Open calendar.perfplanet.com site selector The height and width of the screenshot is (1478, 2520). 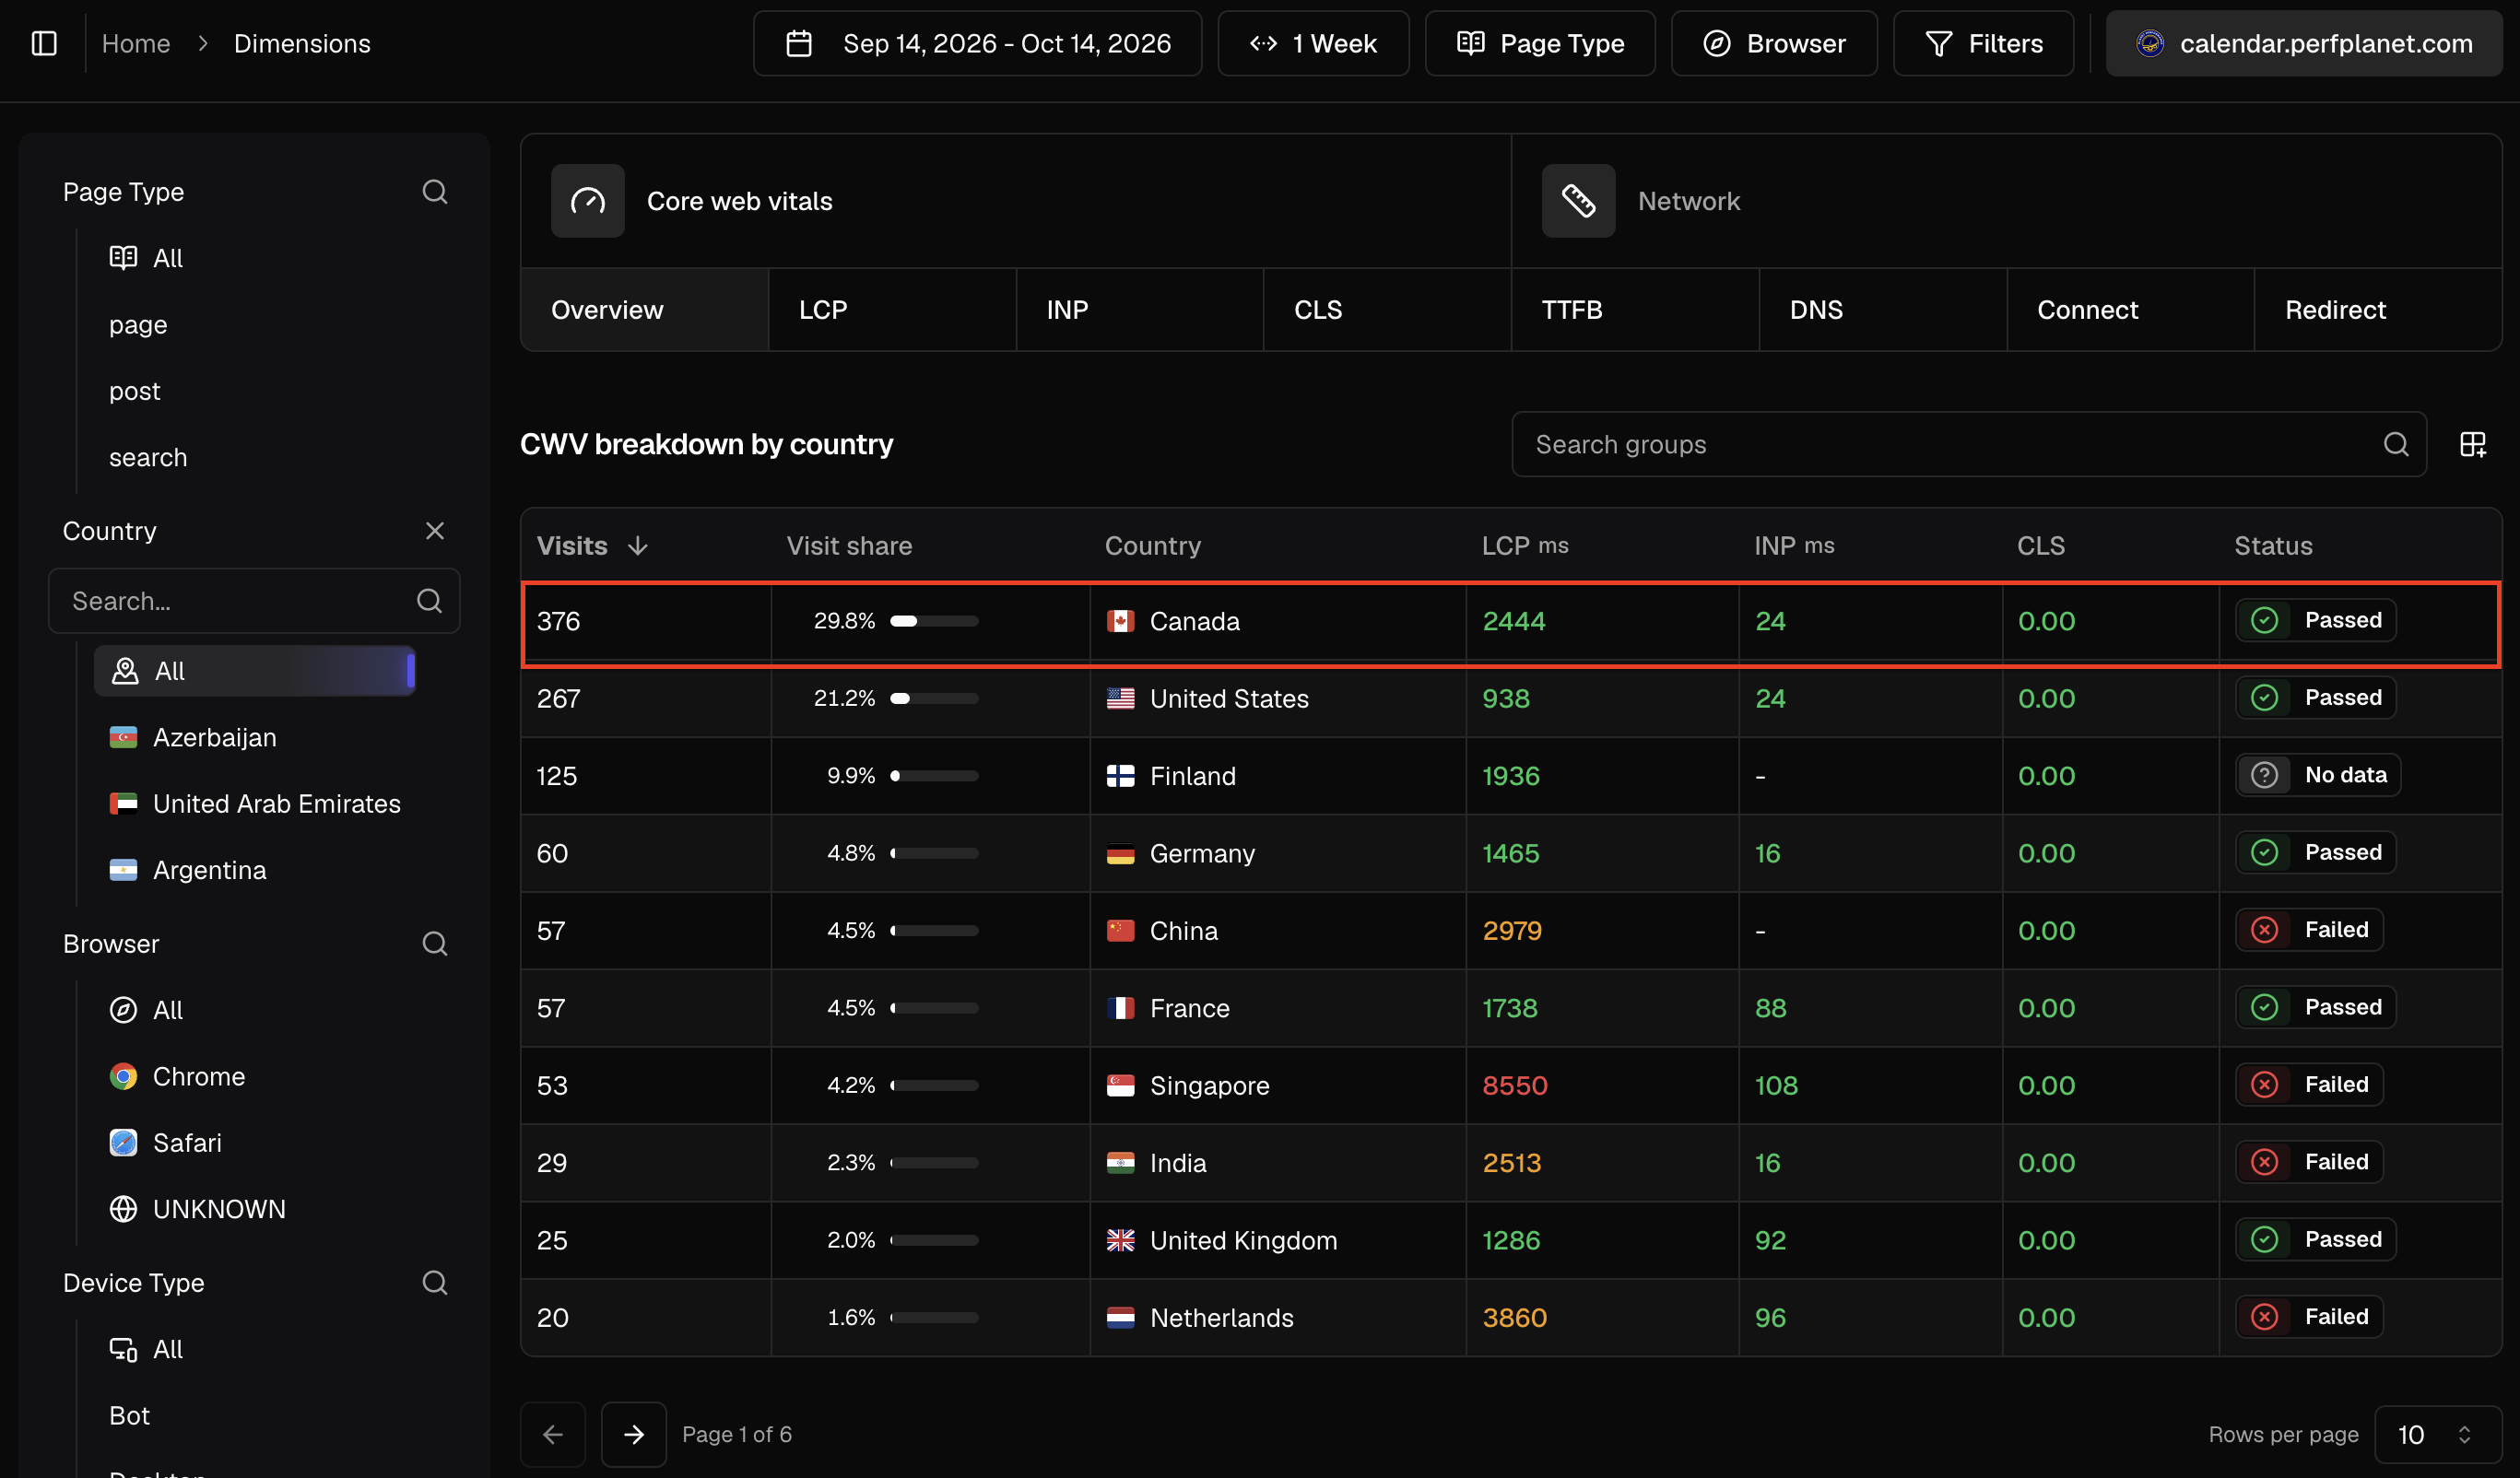[x=2304, y=43]
